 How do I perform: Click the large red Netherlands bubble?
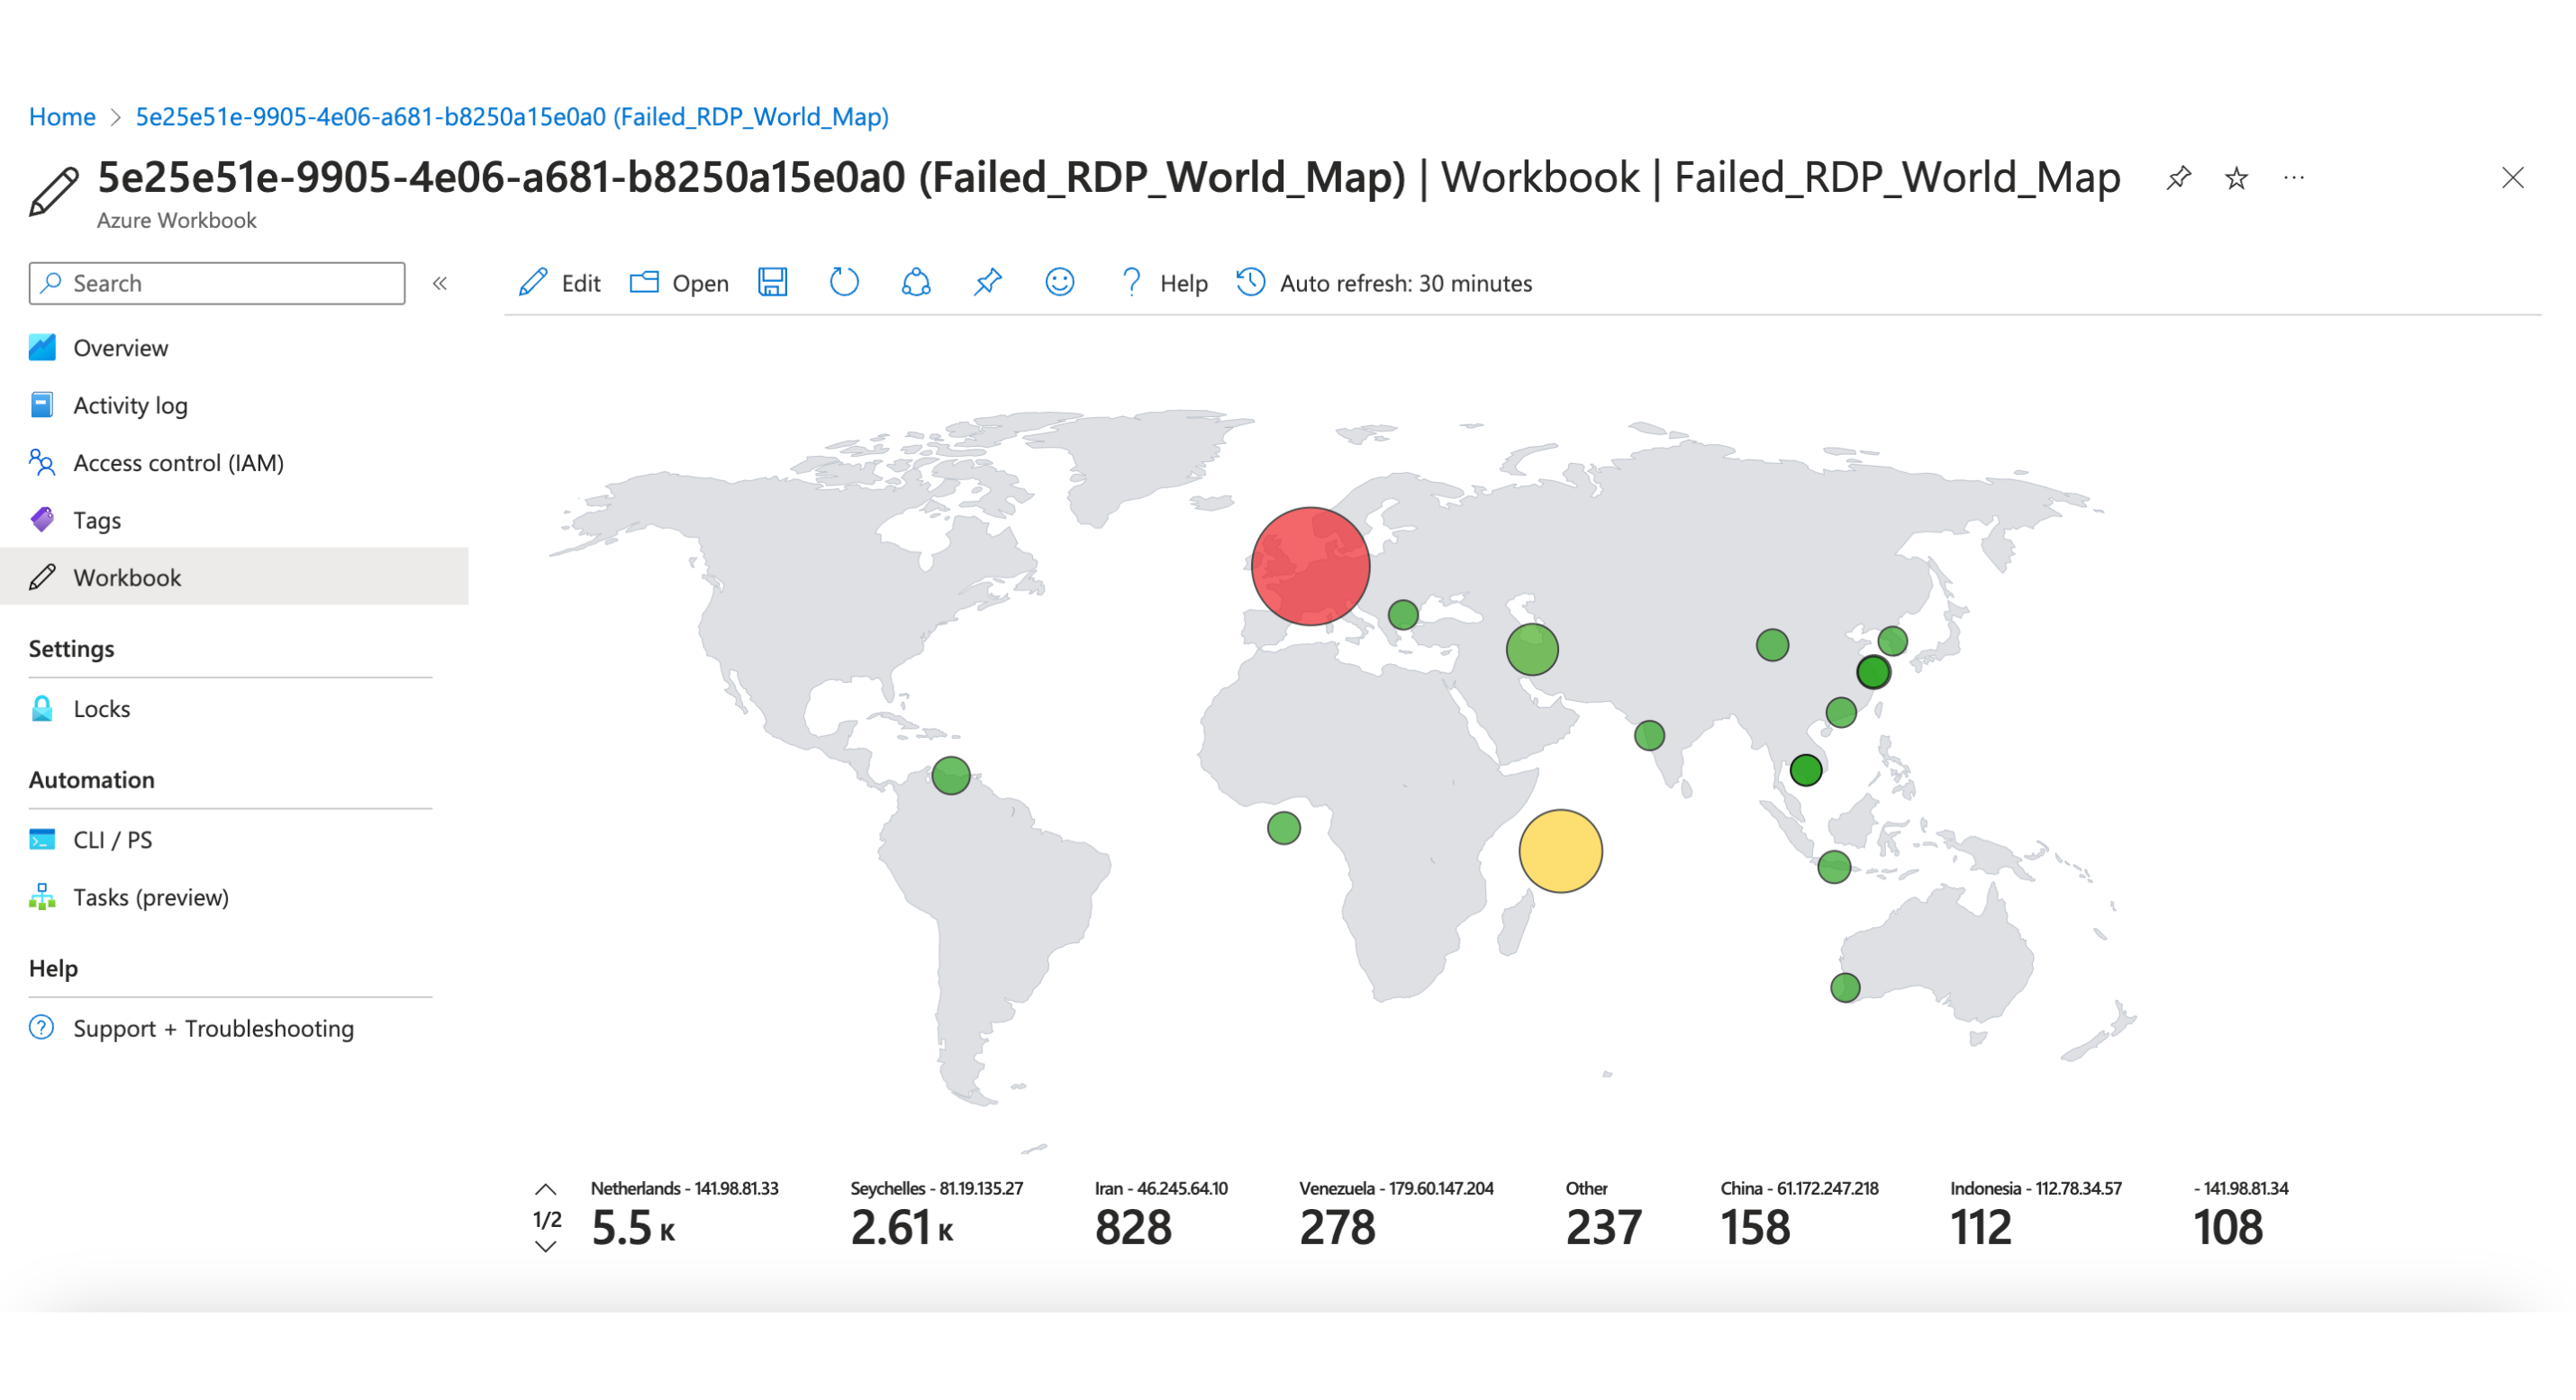click(1310, 566)
